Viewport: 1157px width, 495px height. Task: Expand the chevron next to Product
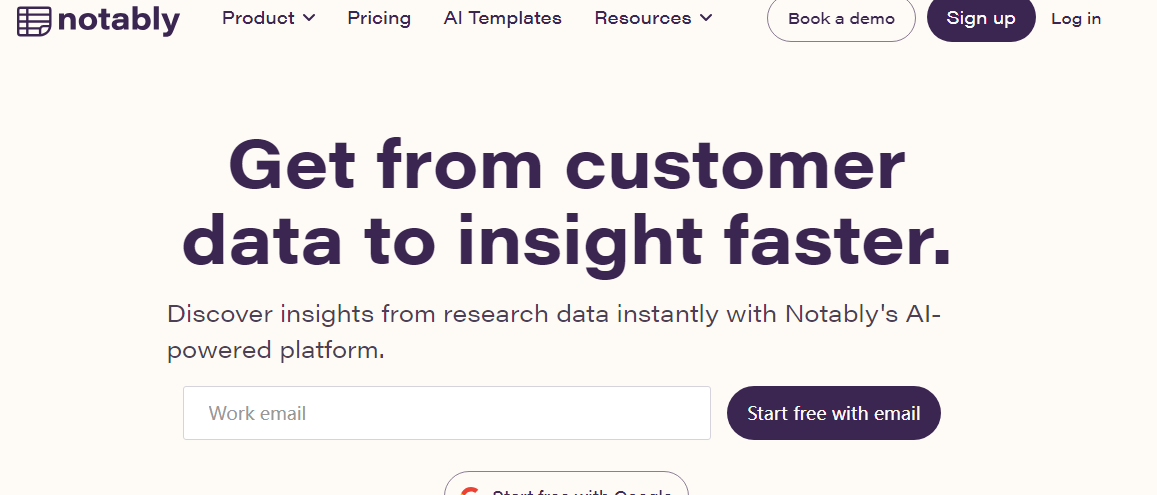pyautogui.click(x=308, y=18)
